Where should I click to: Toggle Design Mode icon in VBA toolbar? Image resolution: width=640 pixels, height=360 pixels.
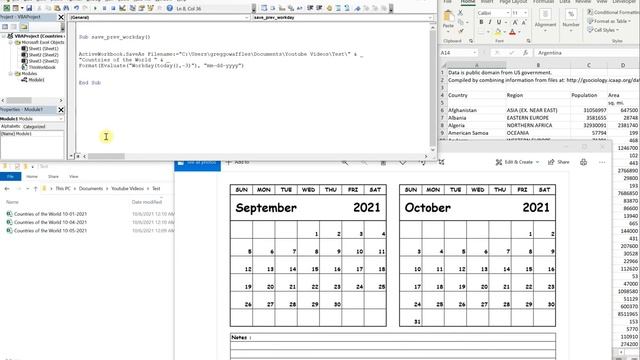point(122,8)
